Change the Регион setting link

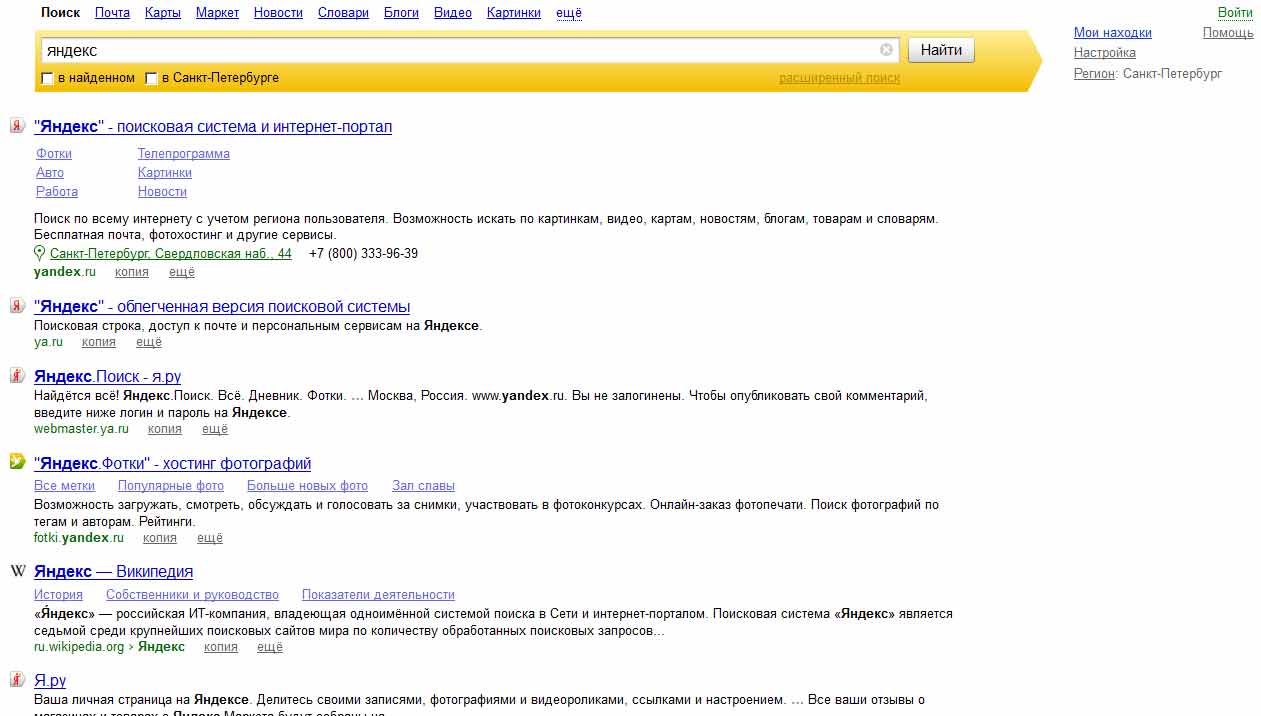click(1094, 73)
